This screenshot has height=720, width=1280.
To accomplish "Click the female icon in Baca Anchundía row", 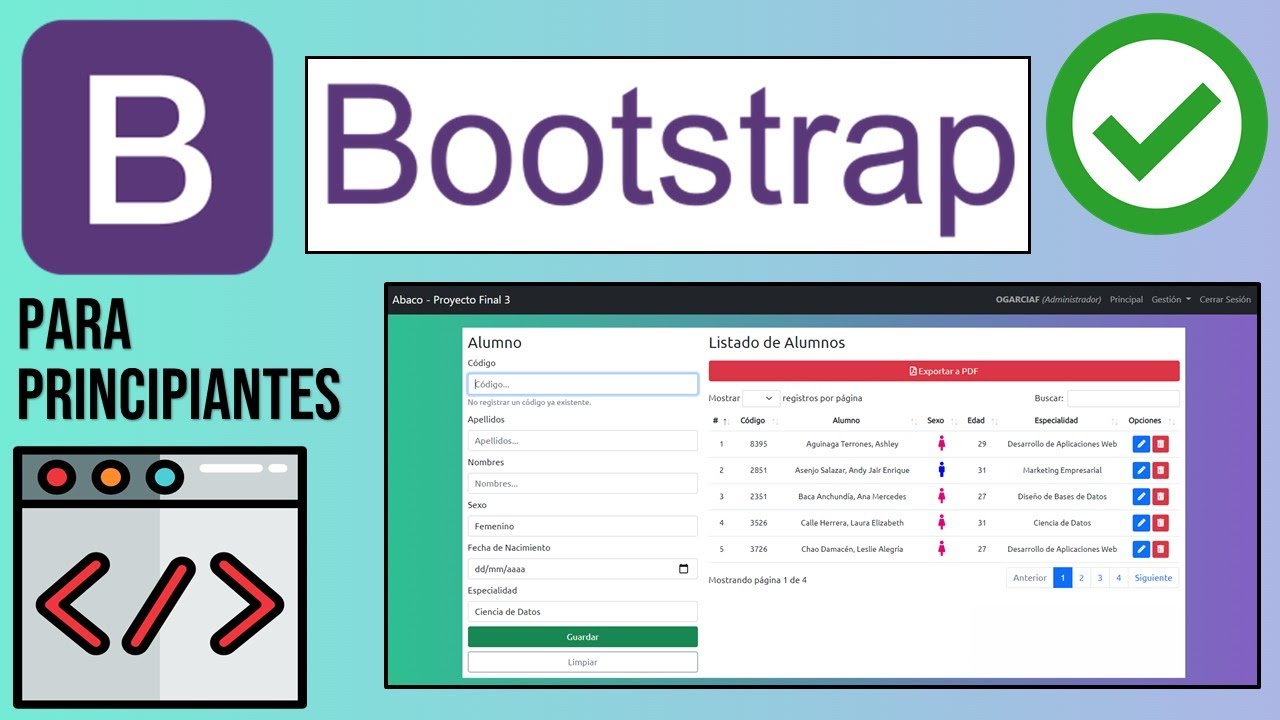I will (x=941, y=495).
